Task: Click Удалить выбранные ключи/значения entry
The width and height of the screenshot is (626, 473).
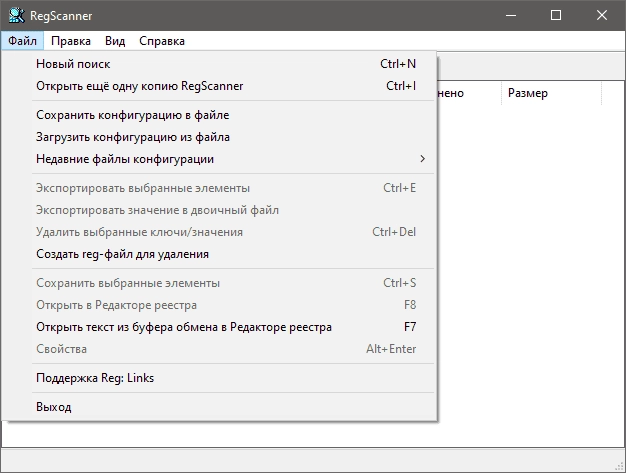Action: [x=218, y=232]
